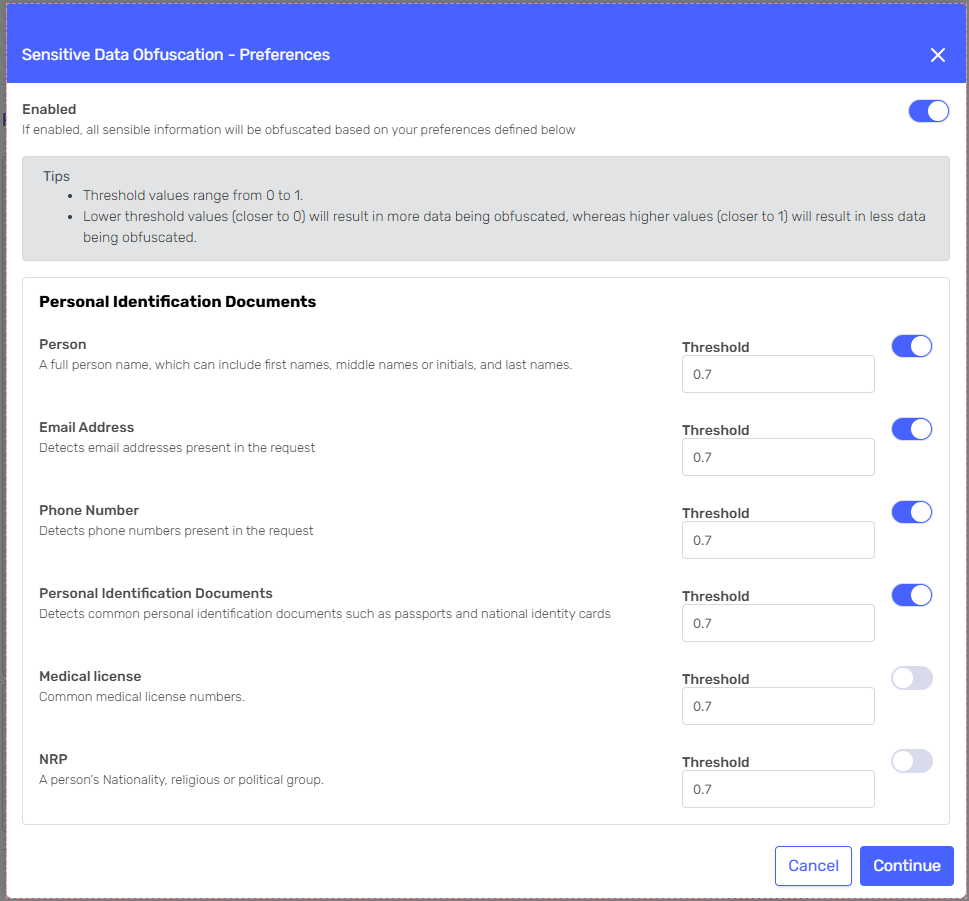The height and width of the screenshot is (901, 969).
Task: Disable Personal Identification Documents detection toggle
Action: 911,595
